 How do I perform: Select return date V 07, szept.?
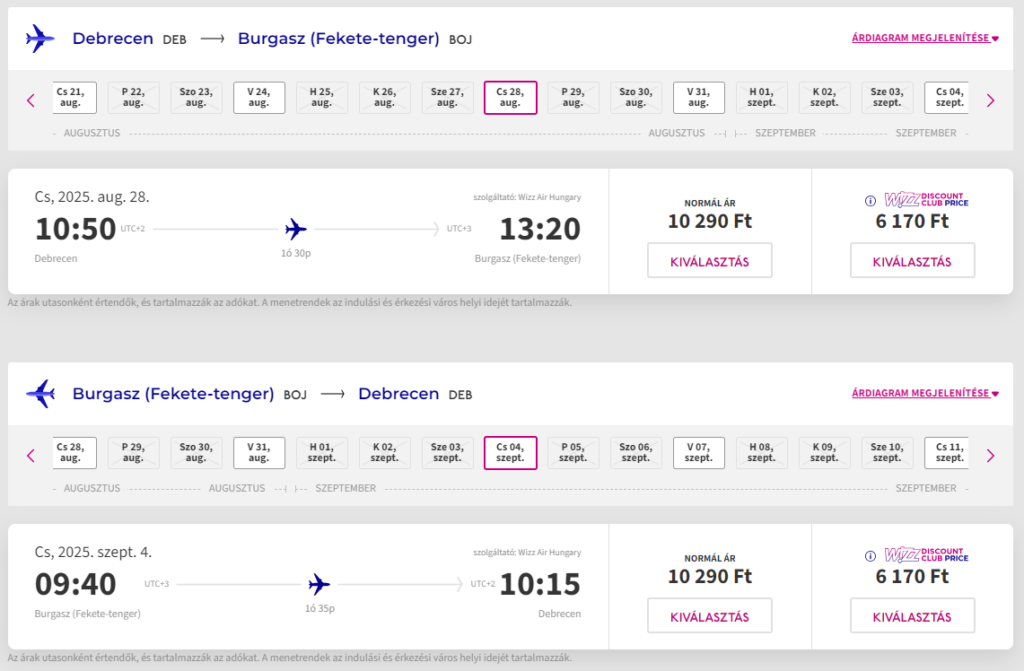tap(698, 452)
